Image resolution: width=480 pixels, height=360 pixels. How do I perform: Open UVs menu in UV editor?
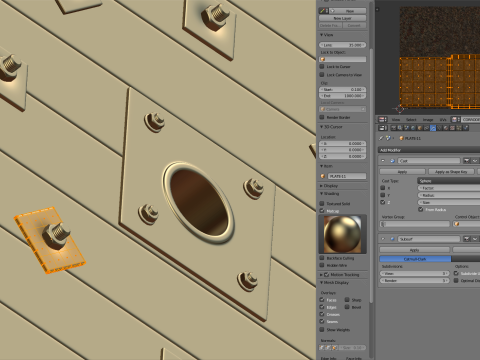tap(443, 119)
